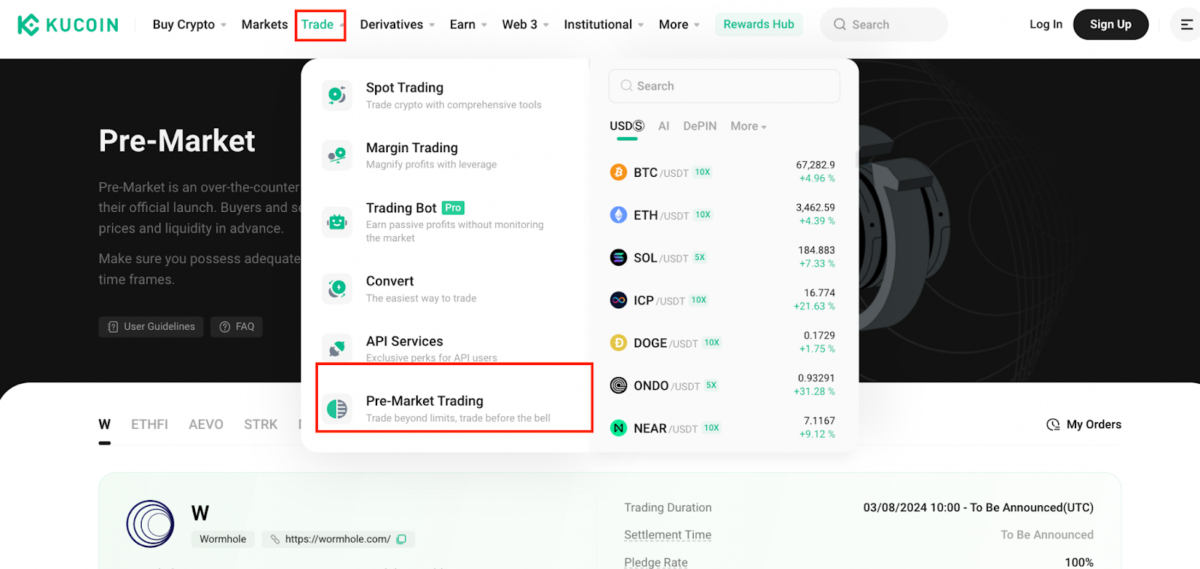Click the ONDO coin icon
The height and width of the screenshot is (569, 1200).
tap(618, 385)
